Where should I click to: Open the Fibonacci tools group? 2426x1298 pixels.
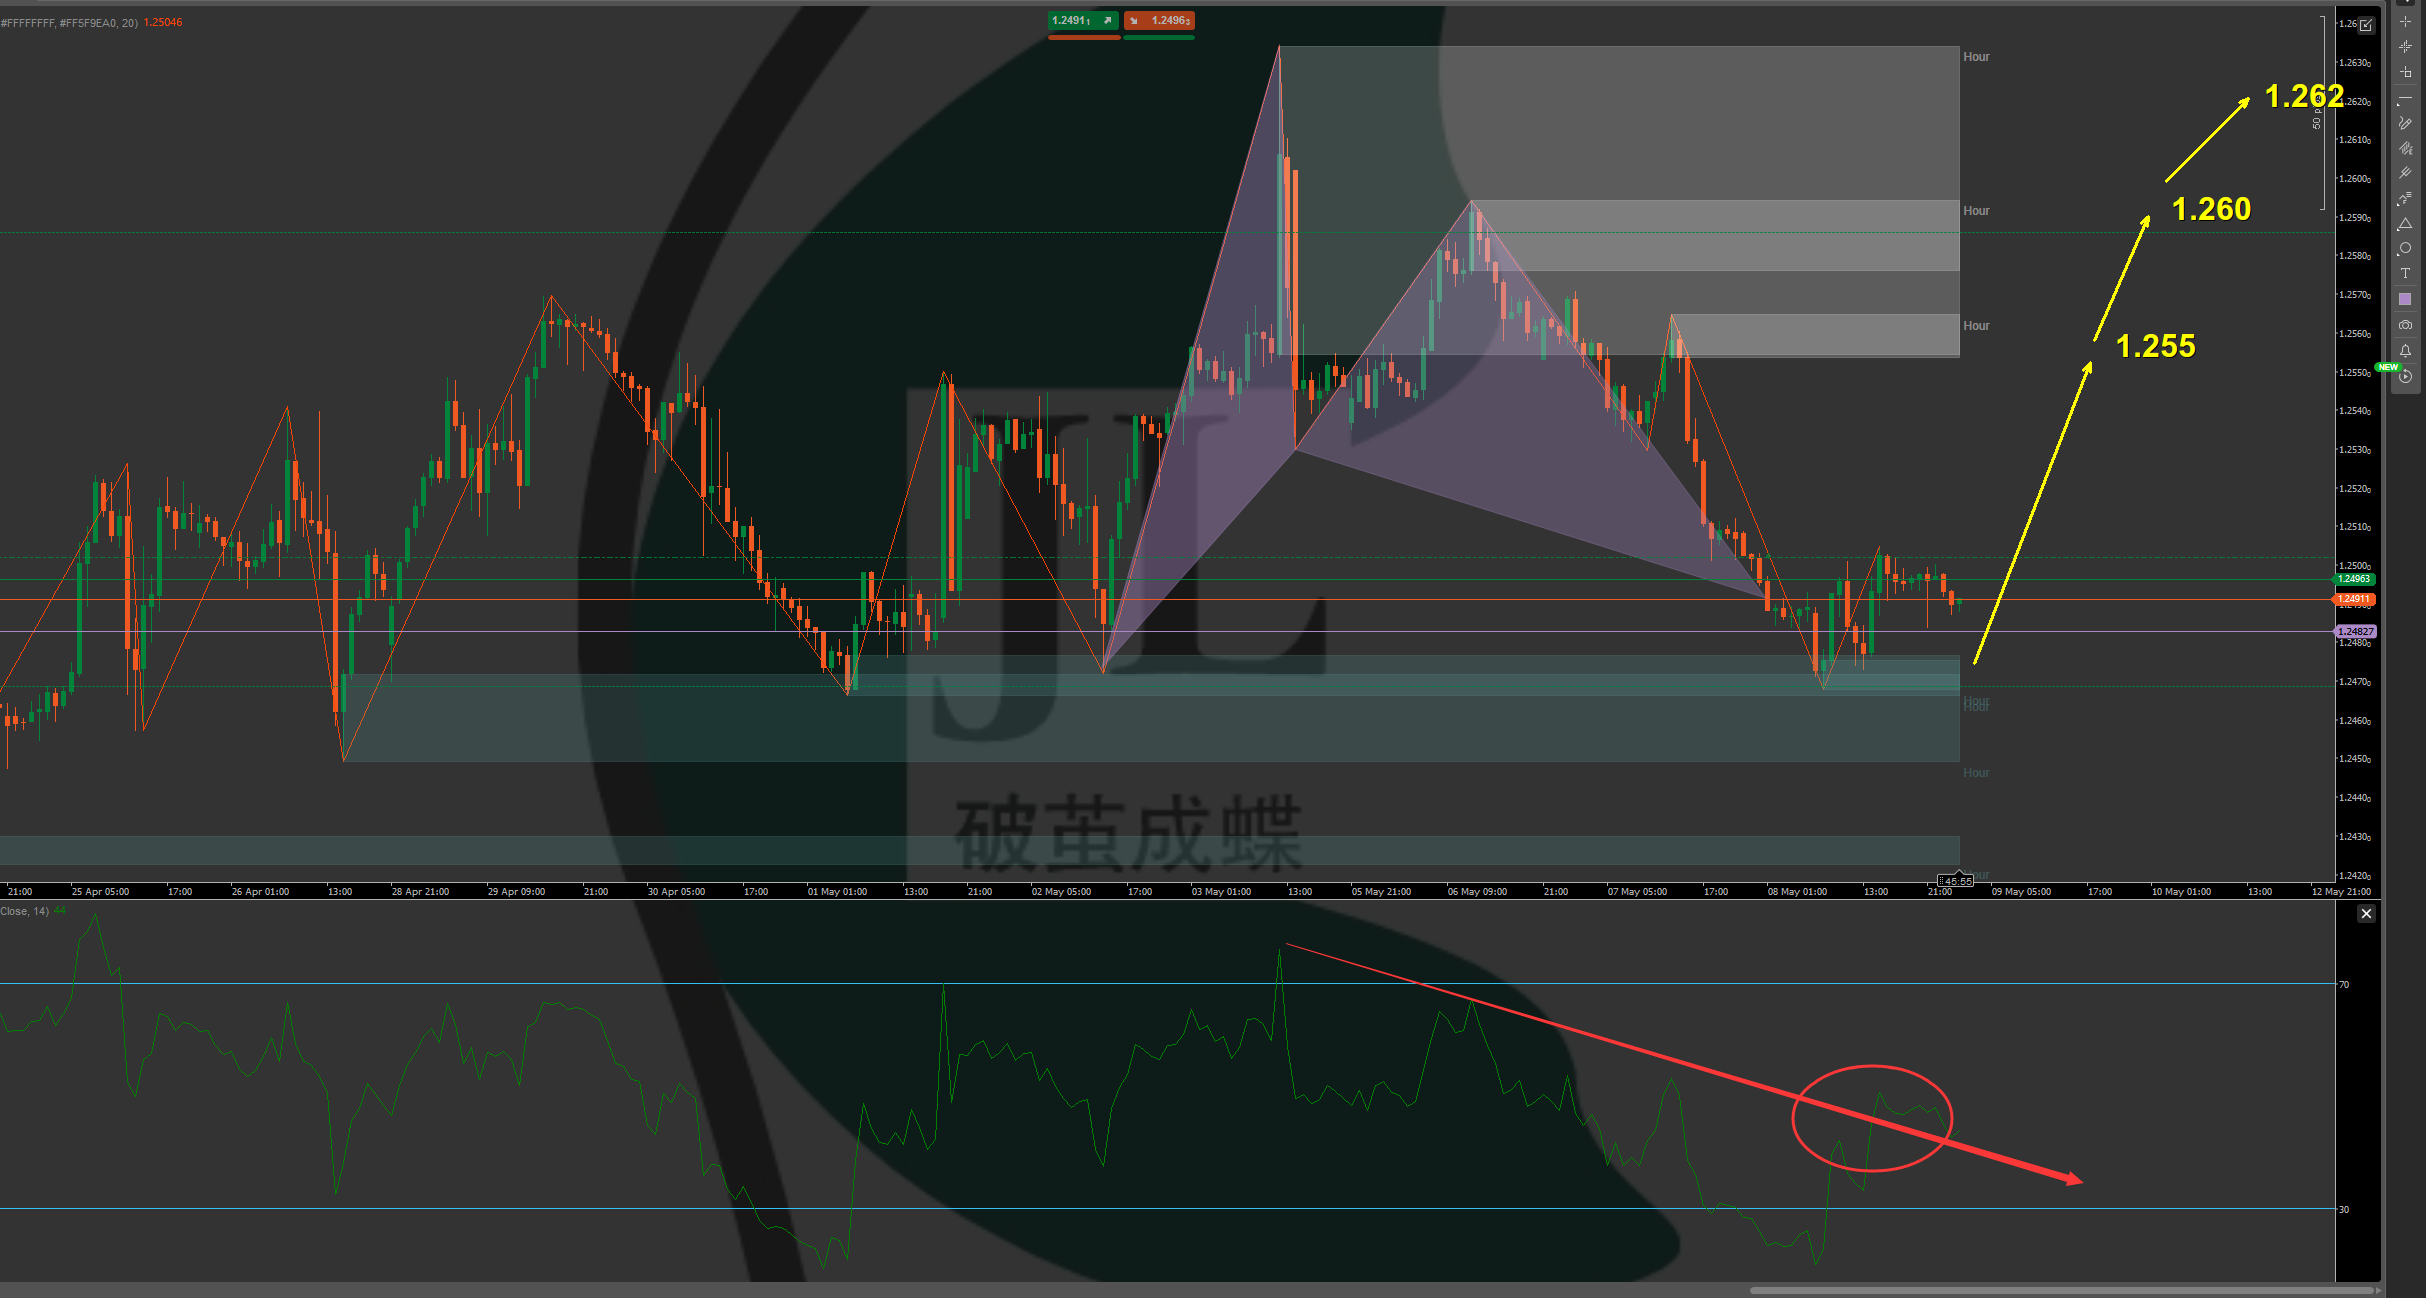[2405, 199]
